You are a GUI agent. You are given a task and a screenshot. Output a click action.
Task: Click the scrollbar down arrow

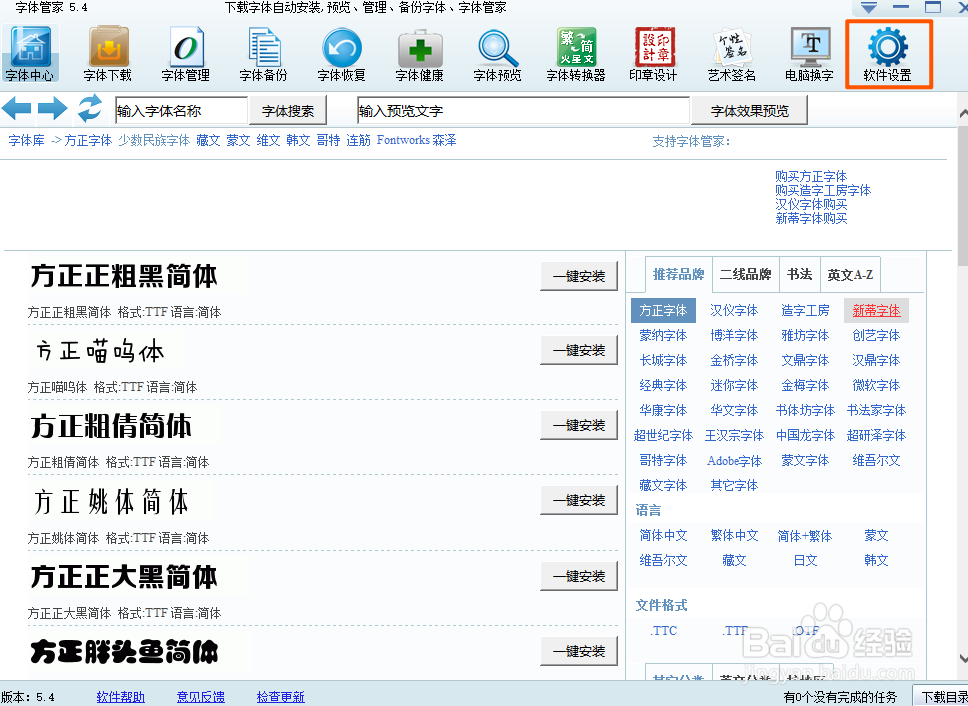(x=963, y=658)
